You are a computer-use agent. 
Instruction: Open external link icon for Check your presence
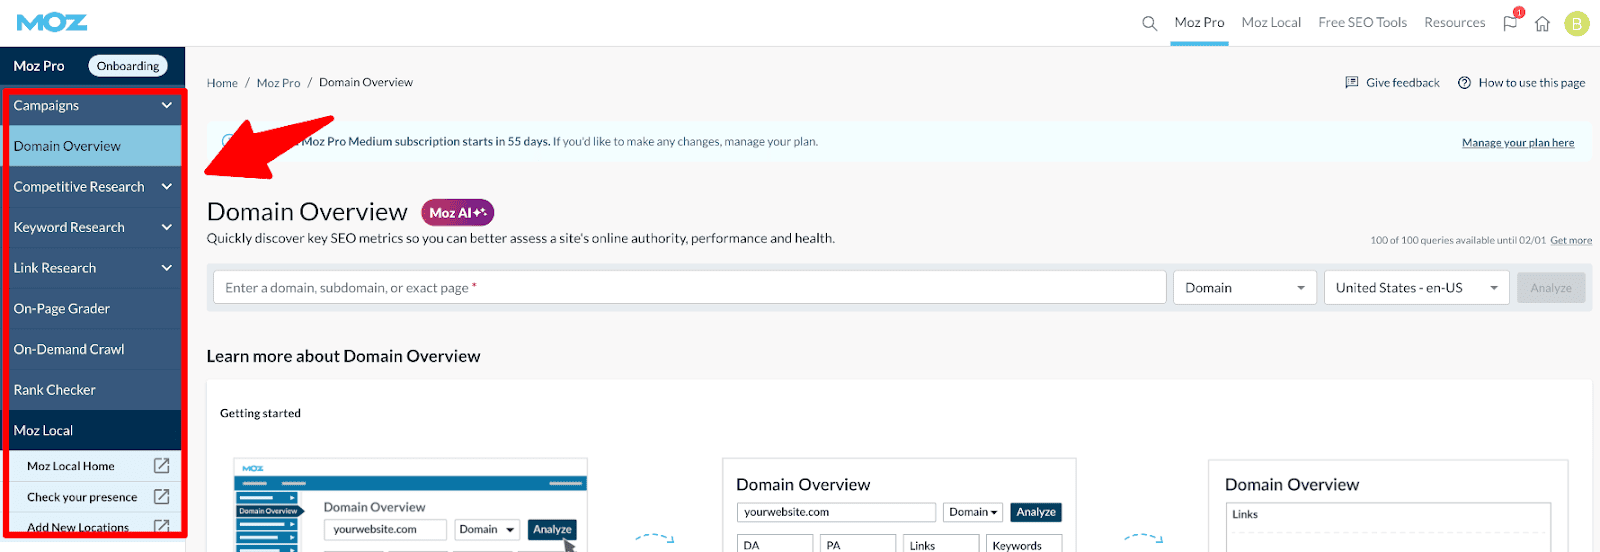click(161, 496)
